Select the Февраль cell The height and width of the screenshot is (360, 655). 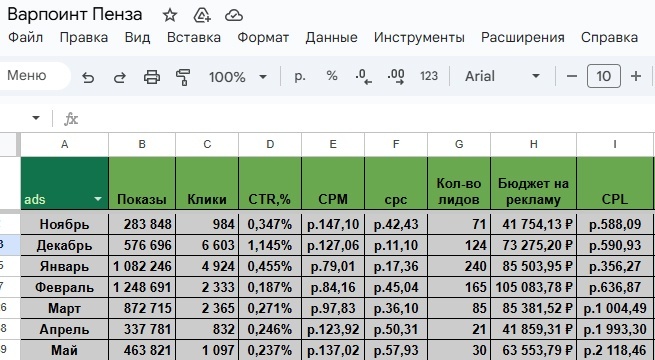64,287
